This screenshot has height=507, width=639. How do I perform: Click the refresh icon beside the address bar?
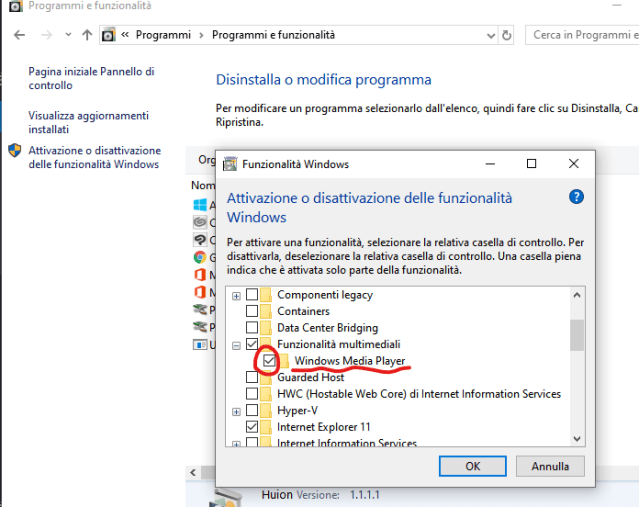pyautogui.click(x=507, y=35)
